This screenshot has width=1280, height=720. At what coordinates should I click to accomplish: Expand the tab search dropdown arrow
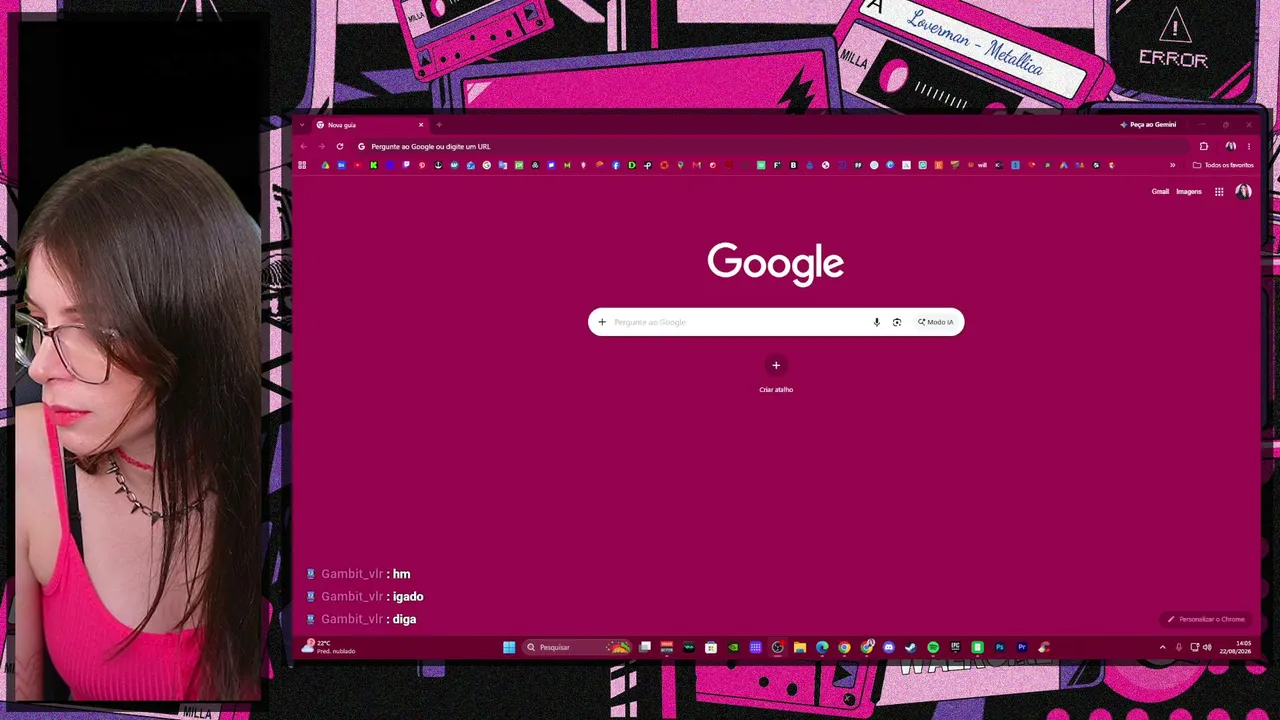coord(302,125)
